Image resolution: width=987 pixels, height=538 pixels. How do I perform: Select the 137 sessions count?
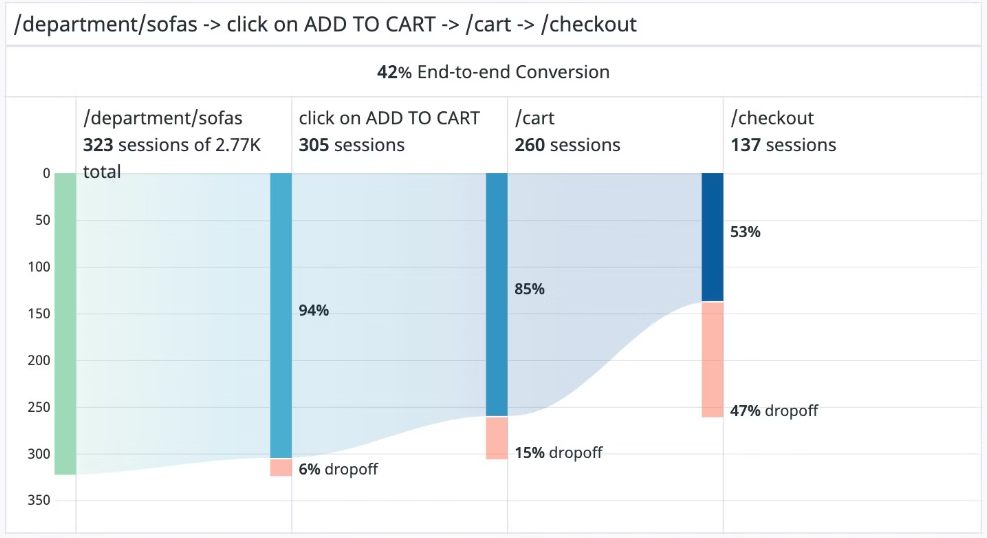[783, 145]
